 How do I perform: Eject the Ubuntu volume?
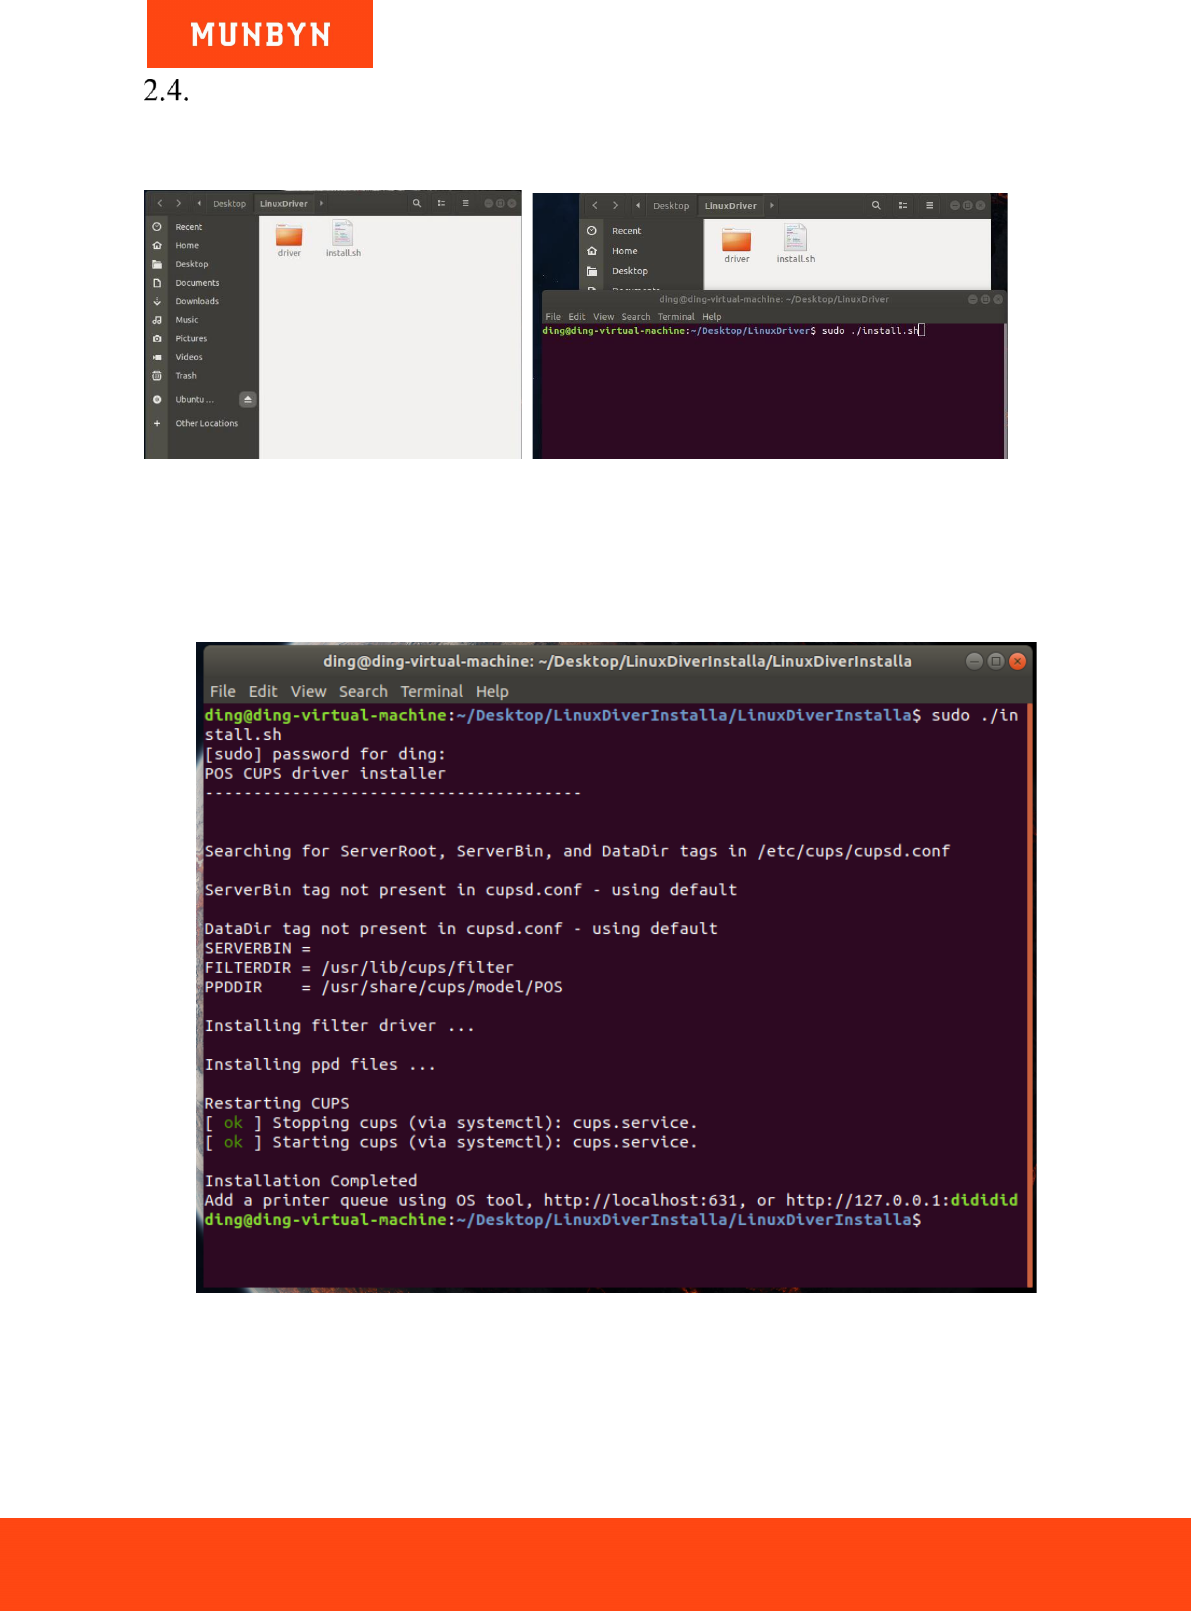click(x=248, y=400)
